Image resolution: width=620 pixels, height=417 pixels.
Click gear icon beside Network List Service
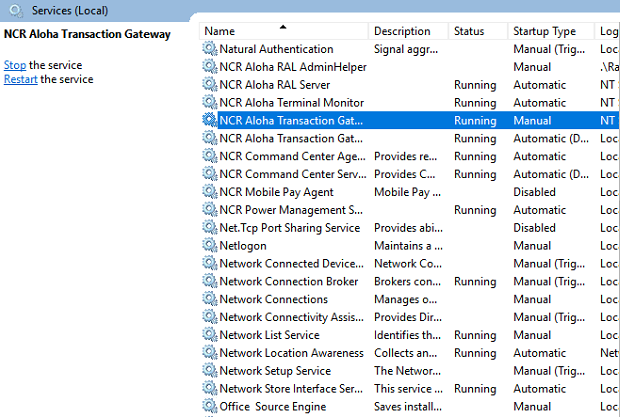tap(210, 335)
